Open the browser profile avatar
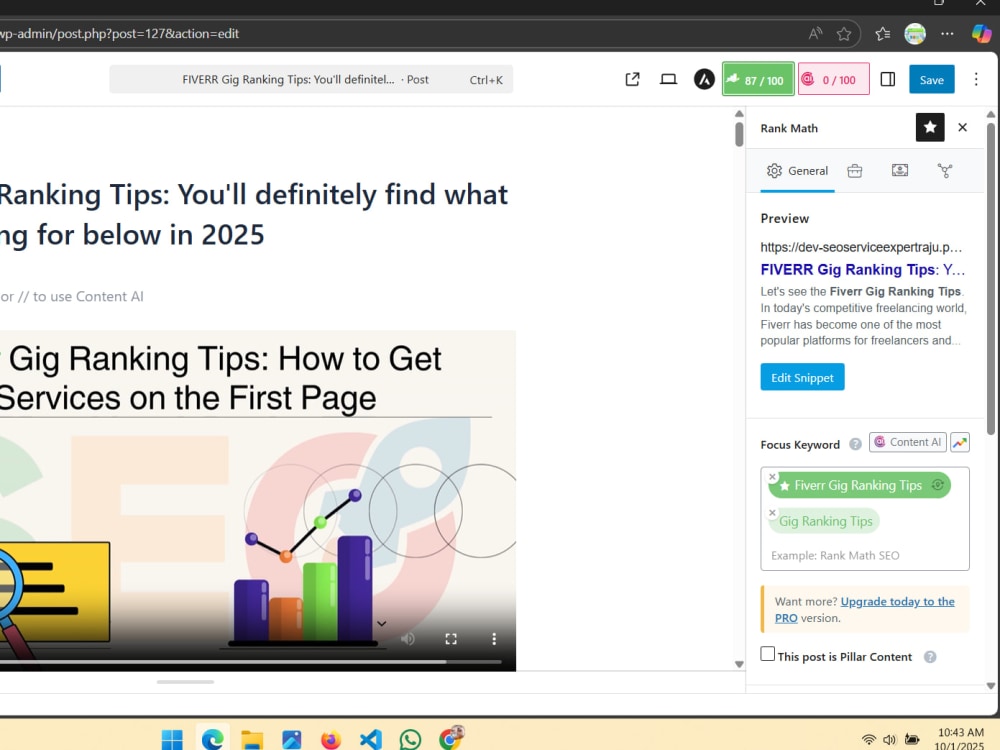 (x=915, y=33)
